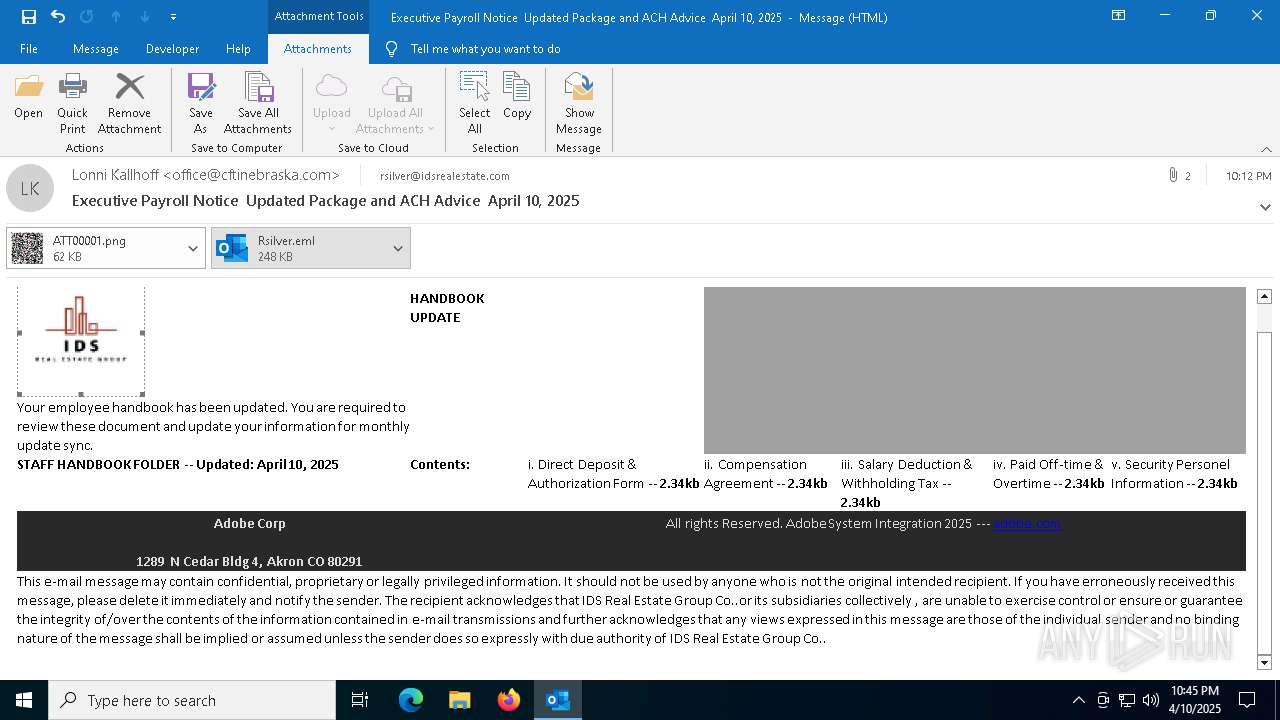Image resolution: width=1280 pixels, height=720 pixels.
Task: Copy the selected attachment
Action: click(x=517, y=96)
